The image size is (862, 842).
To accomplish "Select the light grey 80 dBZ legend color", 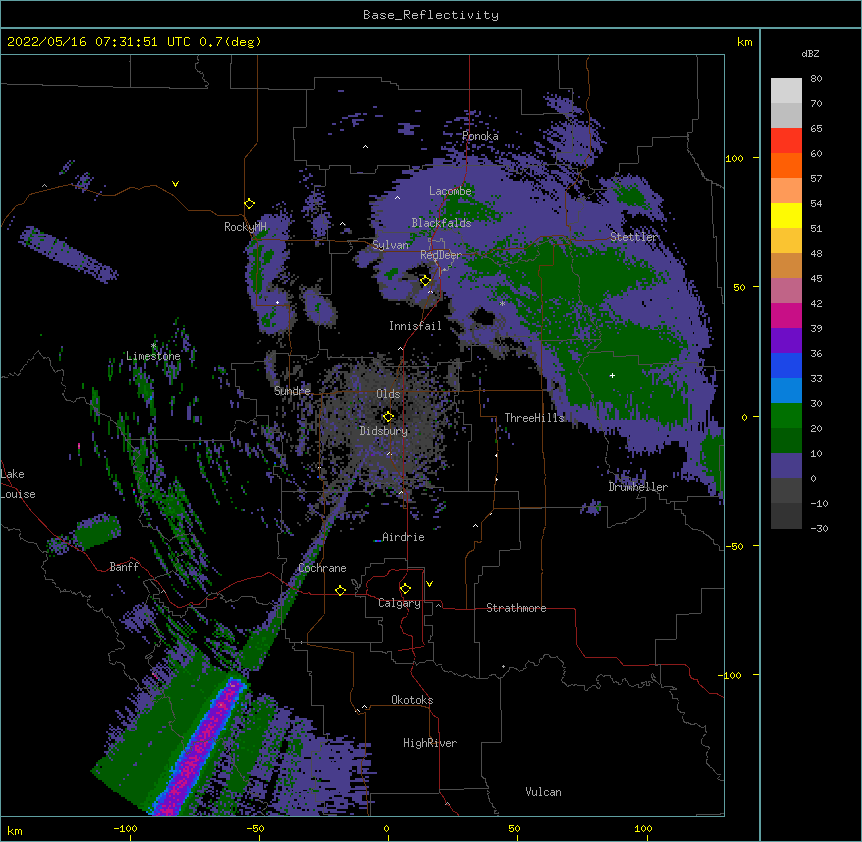I will pyautogui.click(x=786, y=91).
